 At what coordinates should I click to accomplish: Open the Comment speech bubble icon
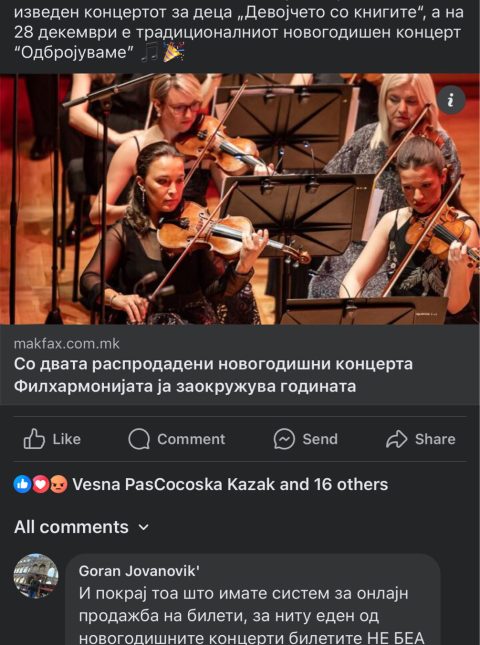point(139,439)
